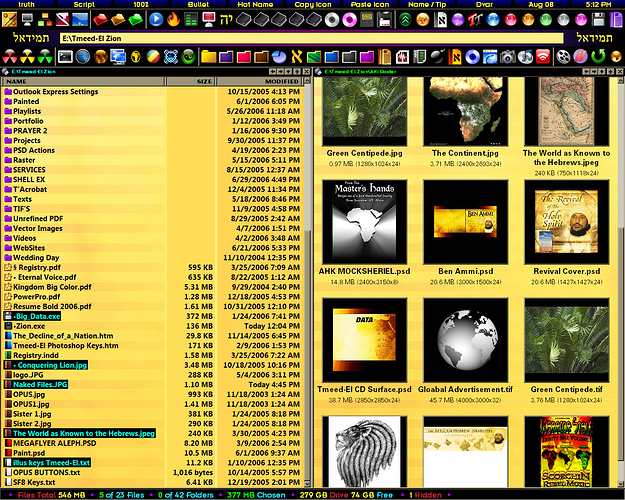Click the yellow aleph letter icon
The width and height of the screenshot is (625, 500).
click(296, 57)
